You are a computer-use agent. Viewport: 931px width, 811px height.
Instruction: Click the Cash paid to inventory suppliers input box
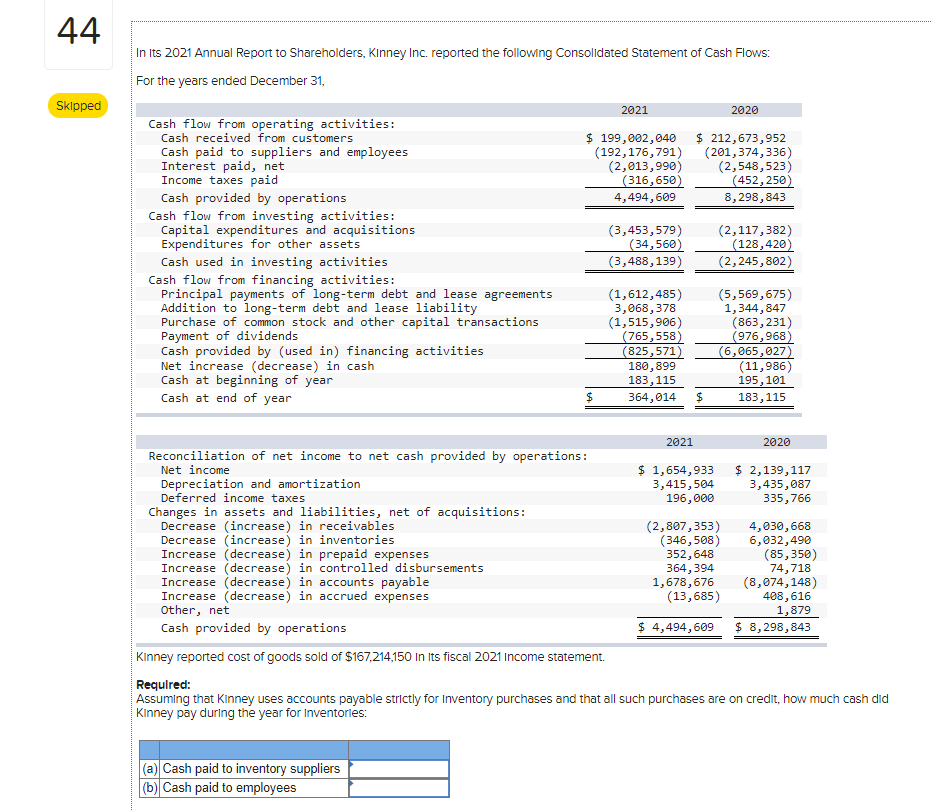click(398, 768)
